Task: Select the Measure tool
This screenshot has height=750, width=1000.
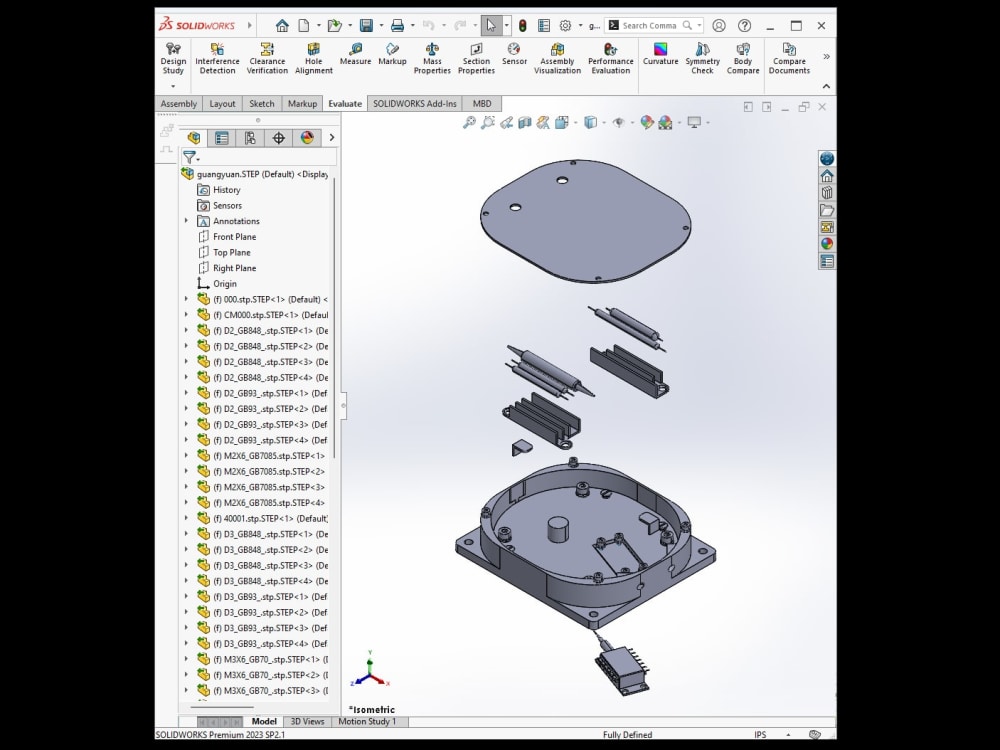Action: [355, 54]
